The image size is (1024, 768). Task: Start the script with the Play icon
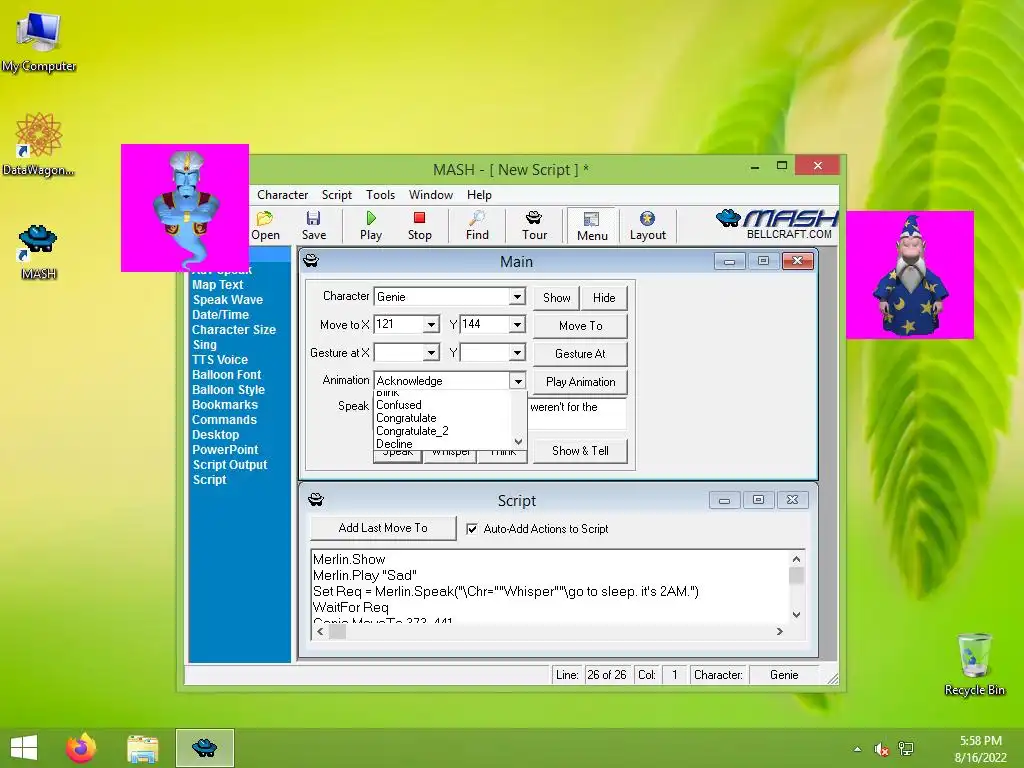[371, 225]
